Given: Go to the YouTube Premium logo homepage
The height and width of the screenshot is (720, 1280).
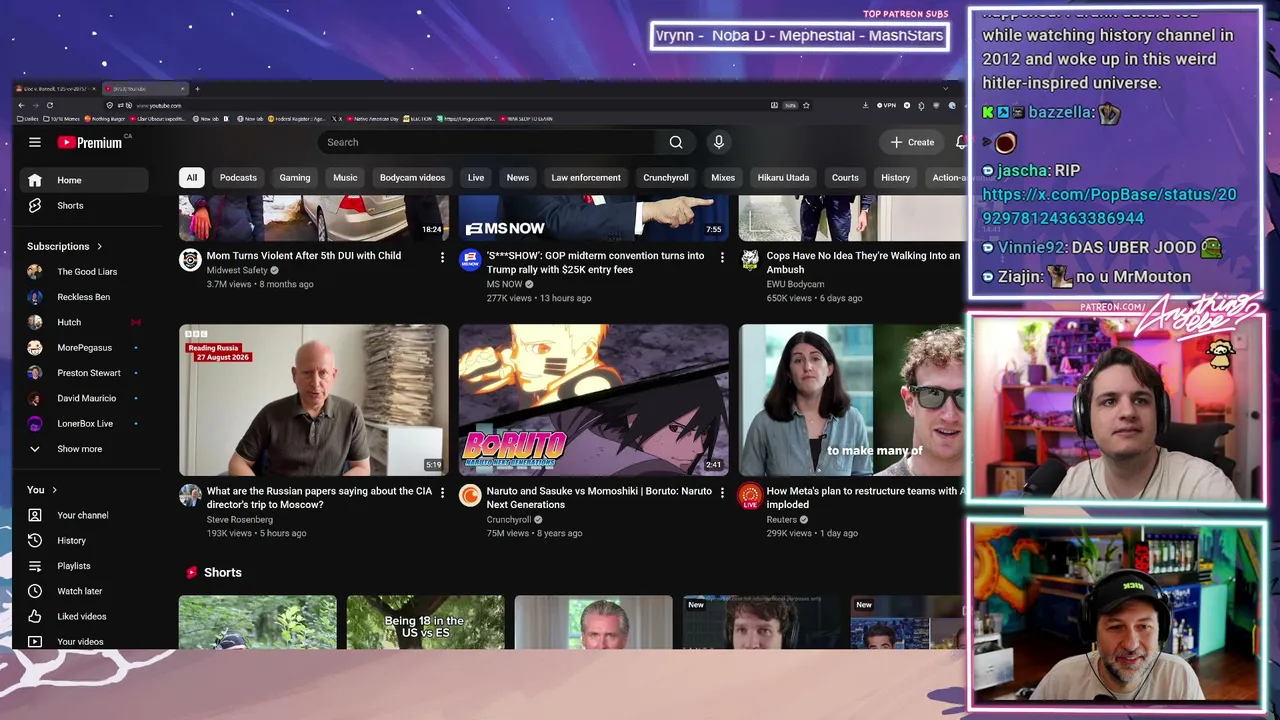Looking at the screenshot, I should 90,142.
